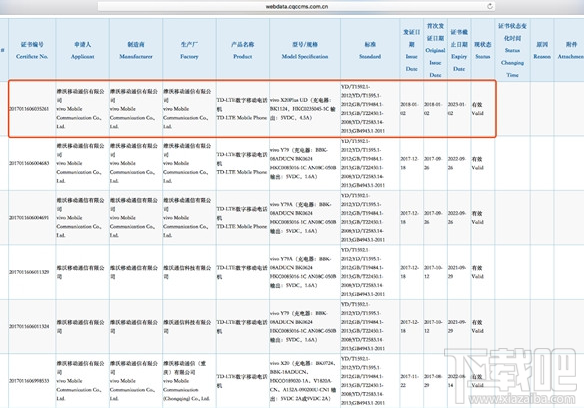Click the Status Changing Time column header
This screenshot has width=584, height=409.
[x=512, y=50]
